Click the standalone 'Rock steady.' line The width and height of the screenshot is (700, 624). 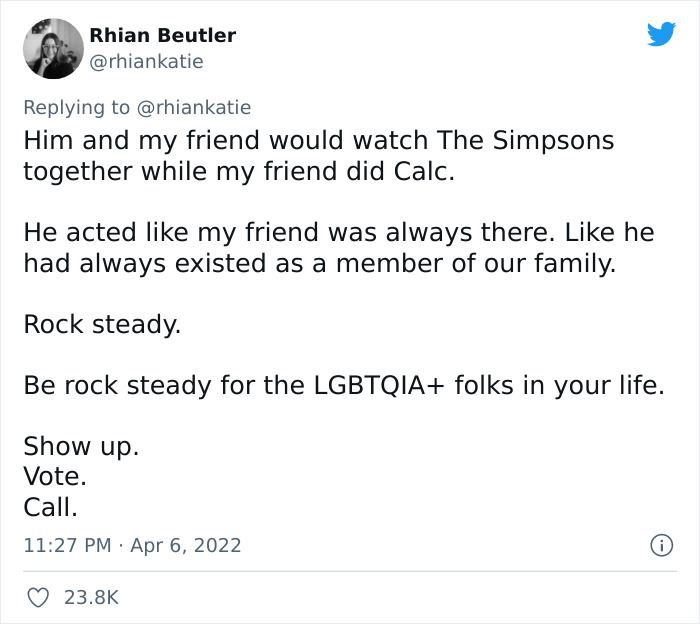point(102,325)
